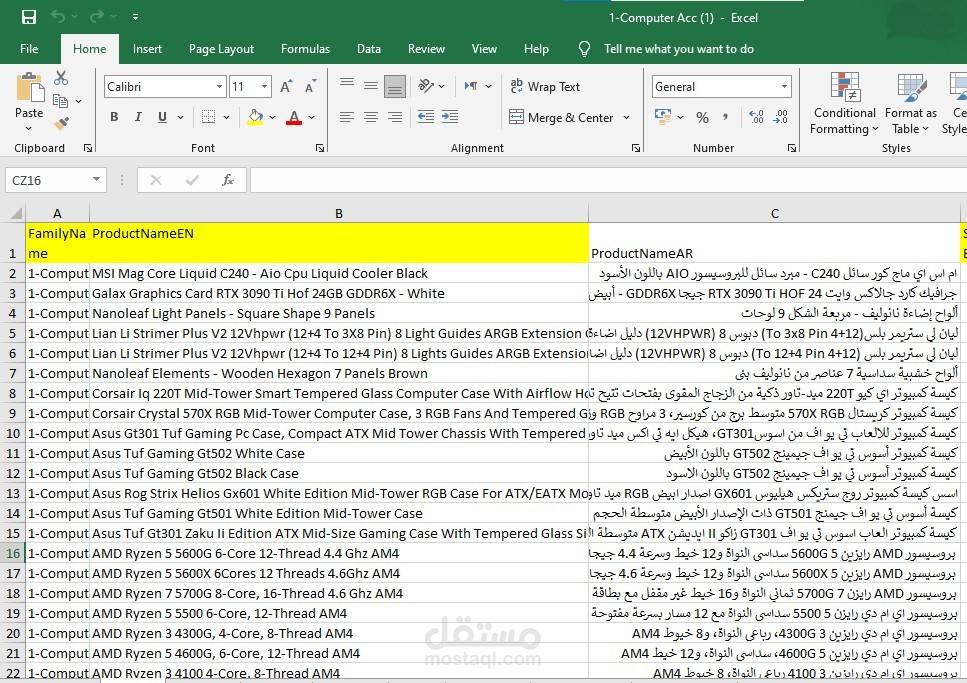Activate the Format Painter brush
The width and height of the screenshot is (967, 683).
click(x=60, y=123)
